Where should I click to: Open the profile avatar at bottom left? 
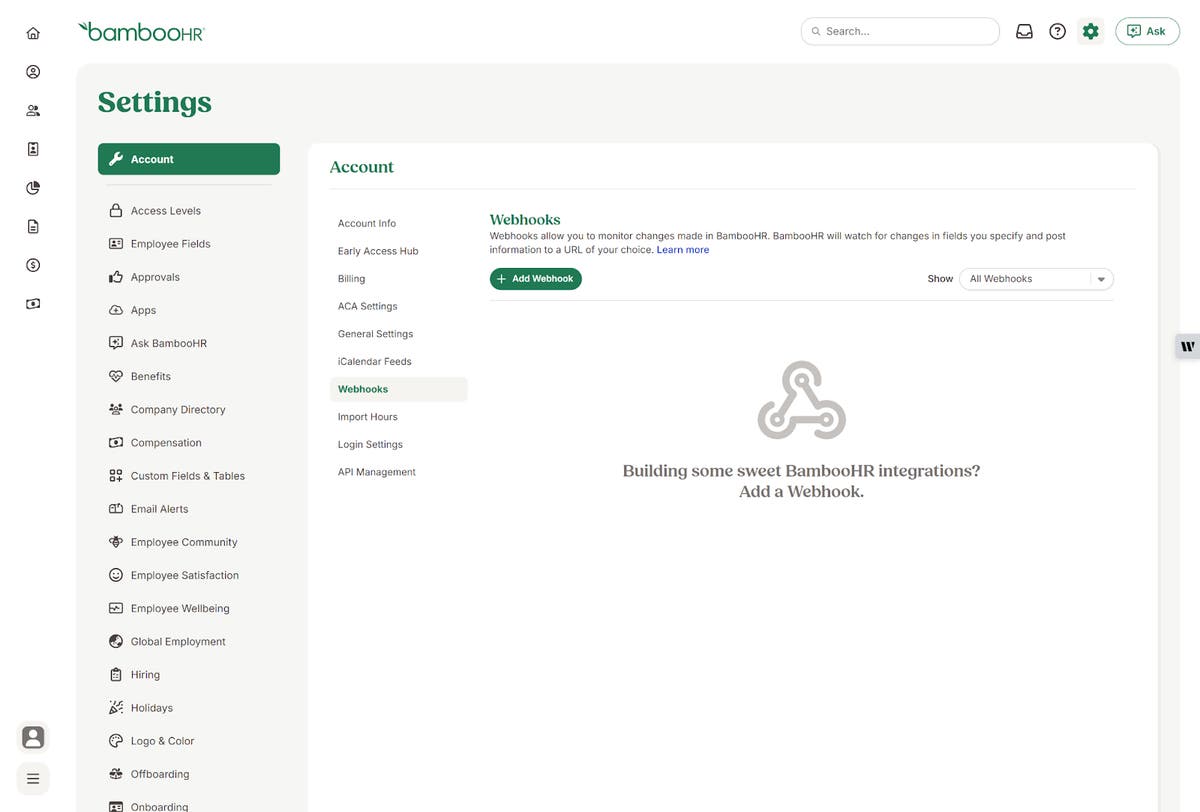pyautogui.click(x=32, y=736)
